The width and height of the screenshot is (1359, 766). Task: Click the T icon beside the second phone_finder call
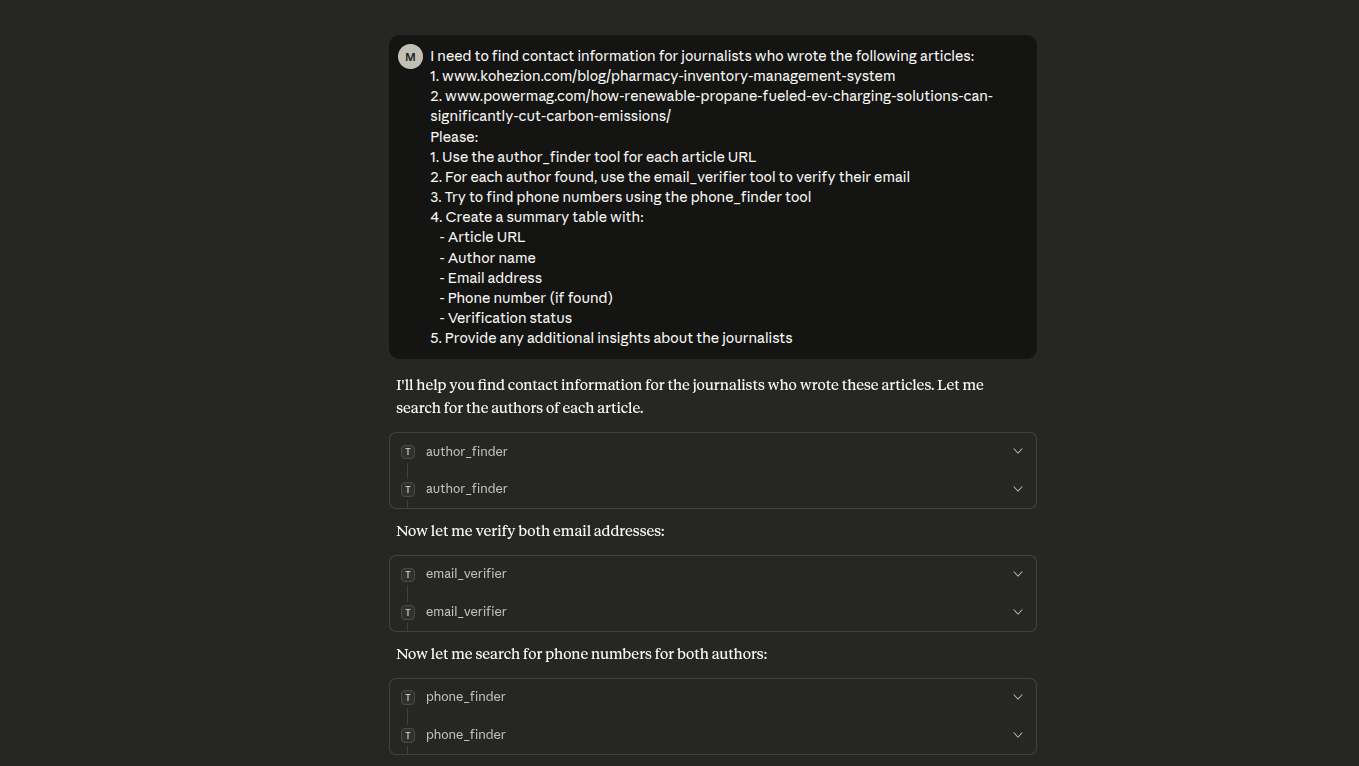[x=408, y=734]
